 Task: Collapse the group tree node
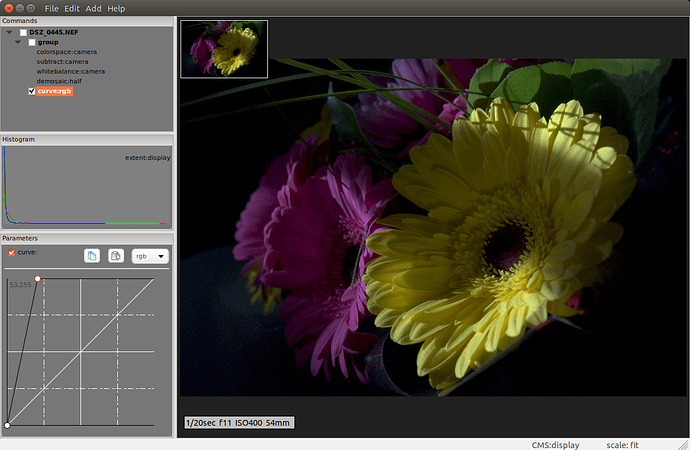pos(18,42)
